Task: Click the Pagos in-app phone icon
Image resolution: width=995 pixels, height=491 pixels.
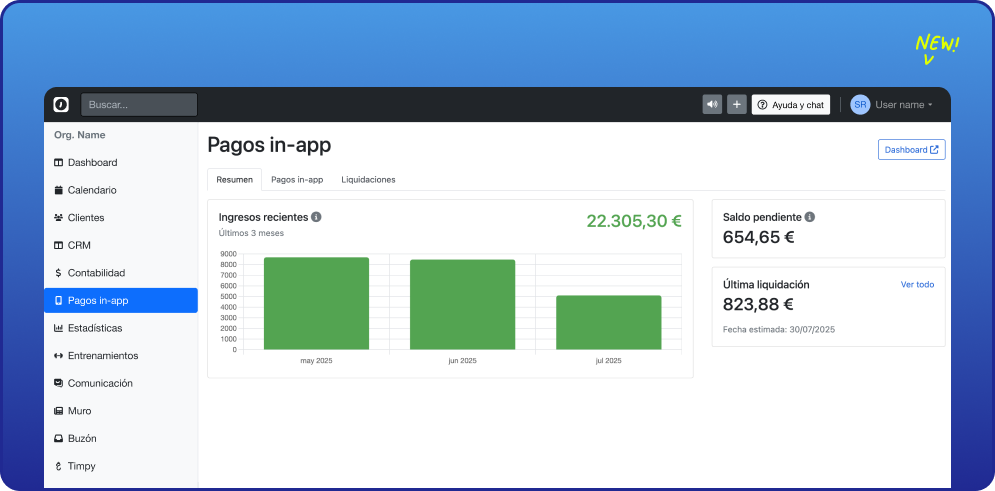Action: click(58, 301)
